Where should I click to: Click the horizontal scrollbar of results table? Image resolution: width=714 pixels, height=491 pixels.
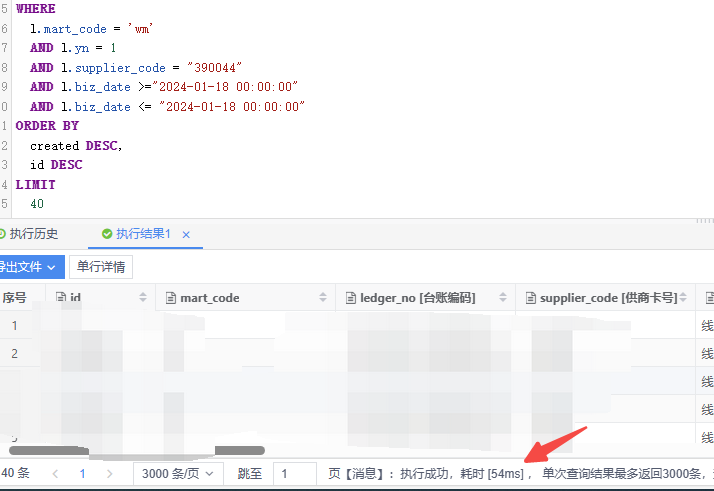tap(137, 450)
